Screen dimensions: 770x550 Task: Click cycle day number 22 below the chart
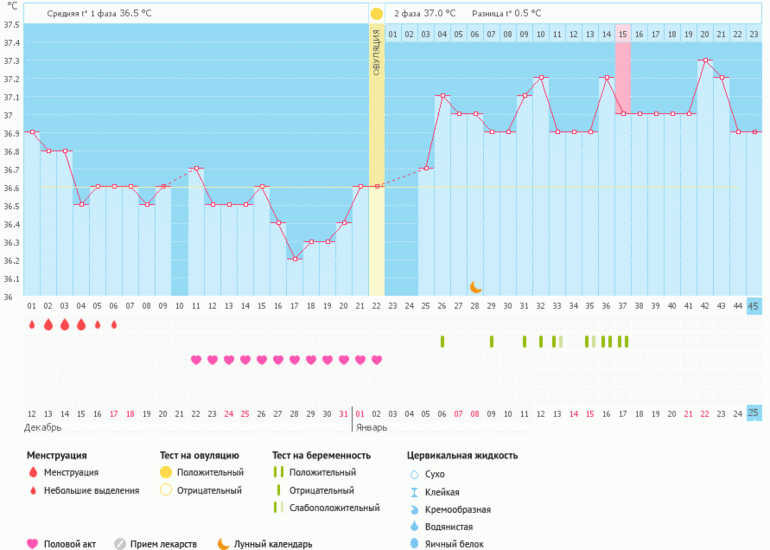click(377, 306)
